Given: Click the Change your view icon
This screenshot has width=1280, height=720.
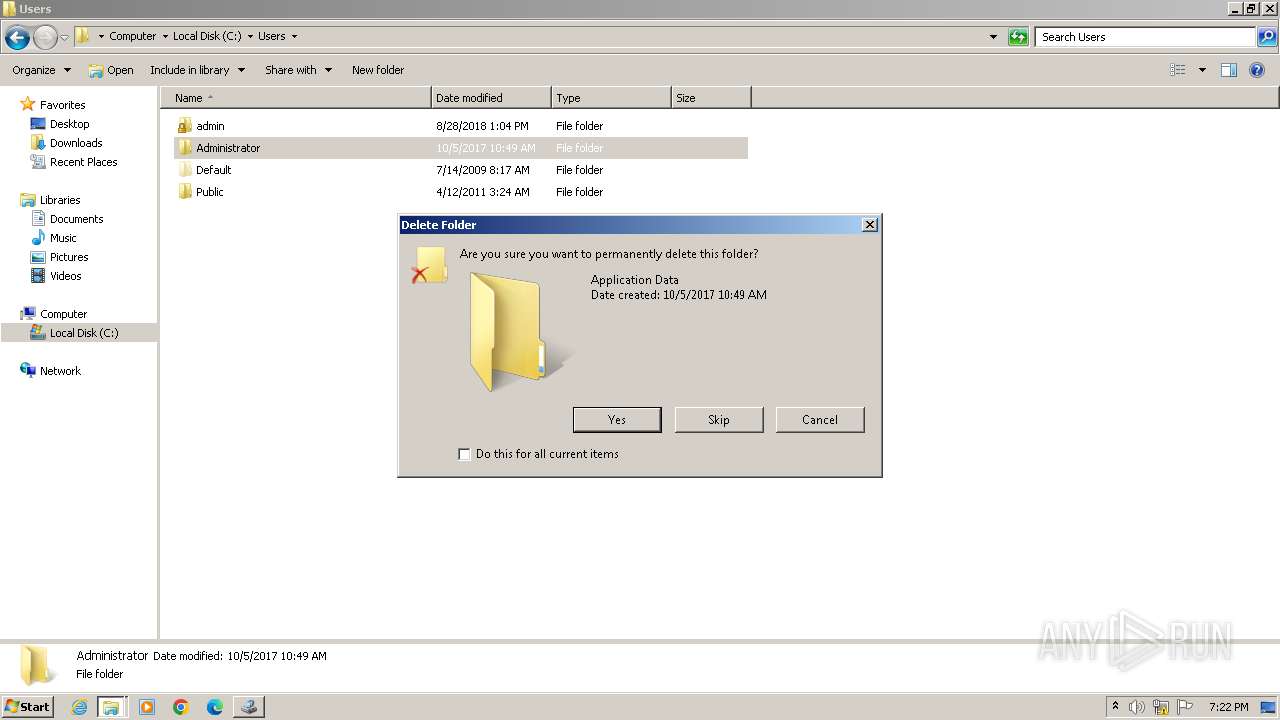Looking at the screenshot, I should (x=1178, y=70).
